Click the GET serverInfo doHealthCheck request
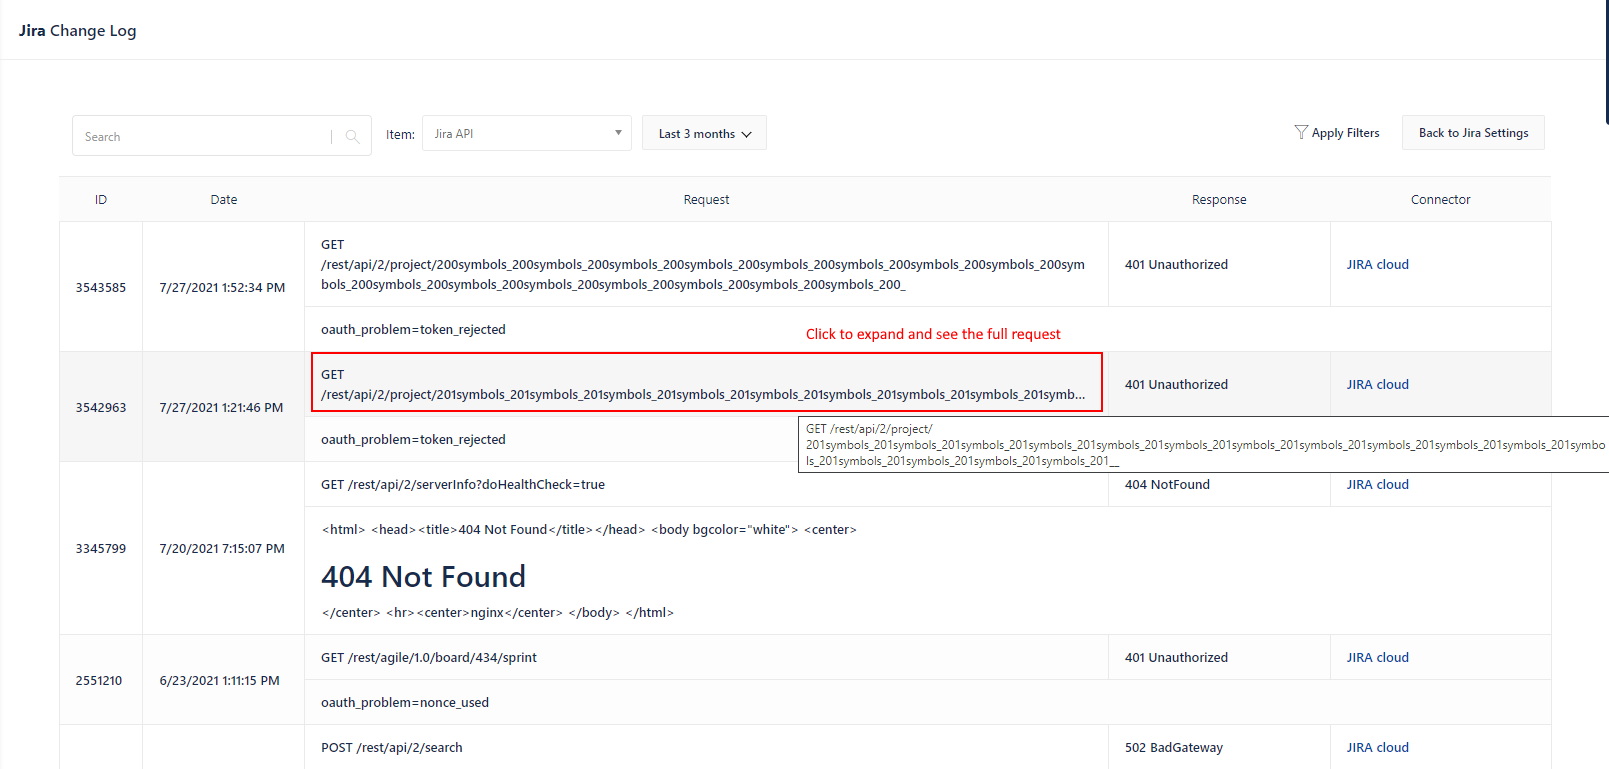This screenshot has width=1609, height=769. click(x=463, y=484)
